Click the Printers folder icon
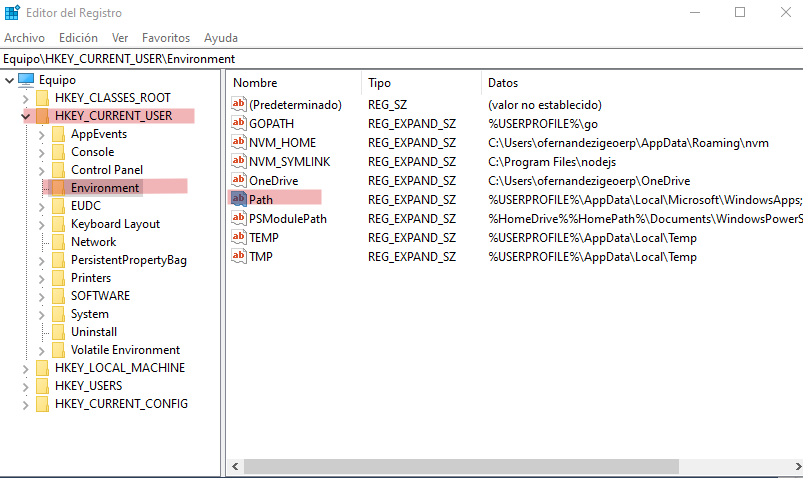 click(58, 278)
